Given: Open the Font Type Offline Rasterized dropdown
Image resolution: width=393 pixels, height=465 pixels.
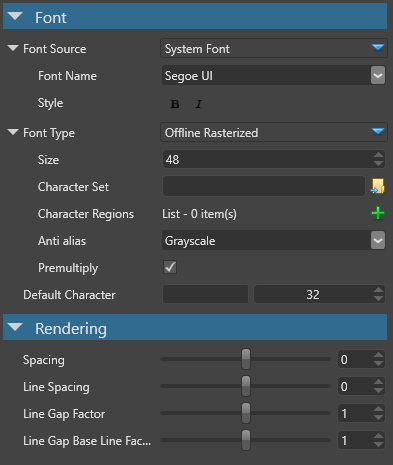Looking at the screenshot, I should (274, 133).
